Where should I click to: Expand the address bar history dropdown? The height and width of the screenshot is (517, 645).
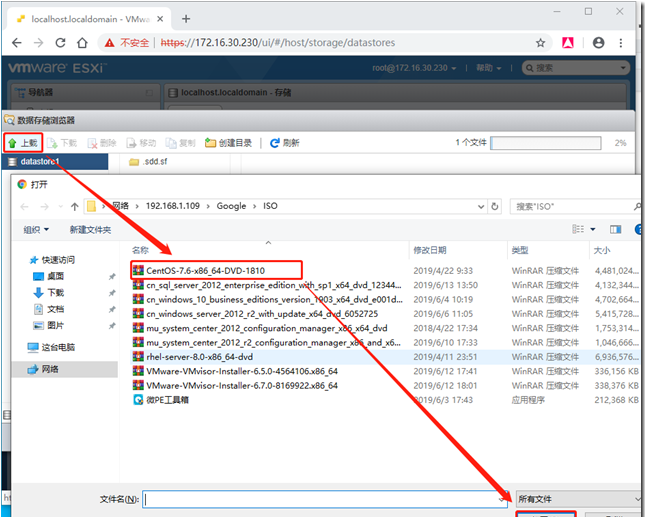[481, 206]
